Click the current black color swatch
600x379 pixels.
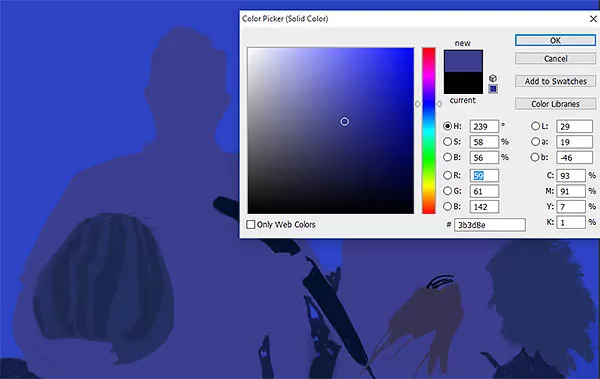tap(463, 83)
